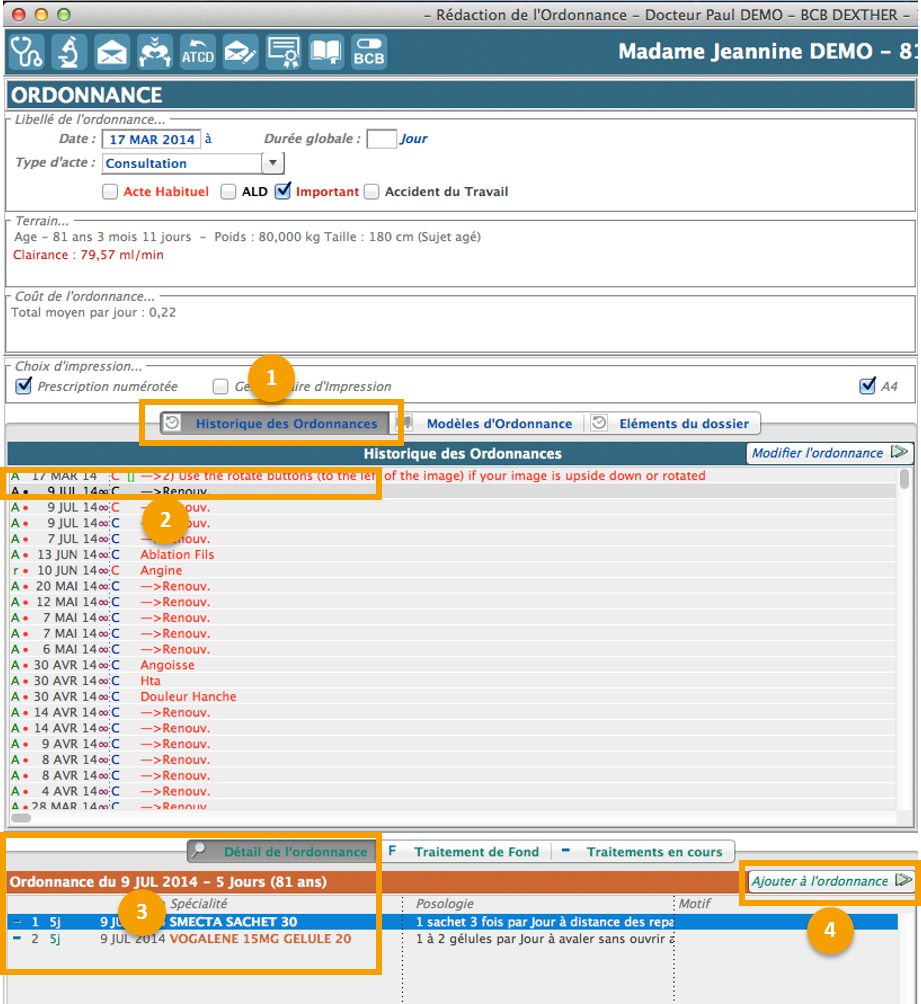921x1004 pixels.
Task: Click the Durée globale input field
Action: (x=381, y=139)
